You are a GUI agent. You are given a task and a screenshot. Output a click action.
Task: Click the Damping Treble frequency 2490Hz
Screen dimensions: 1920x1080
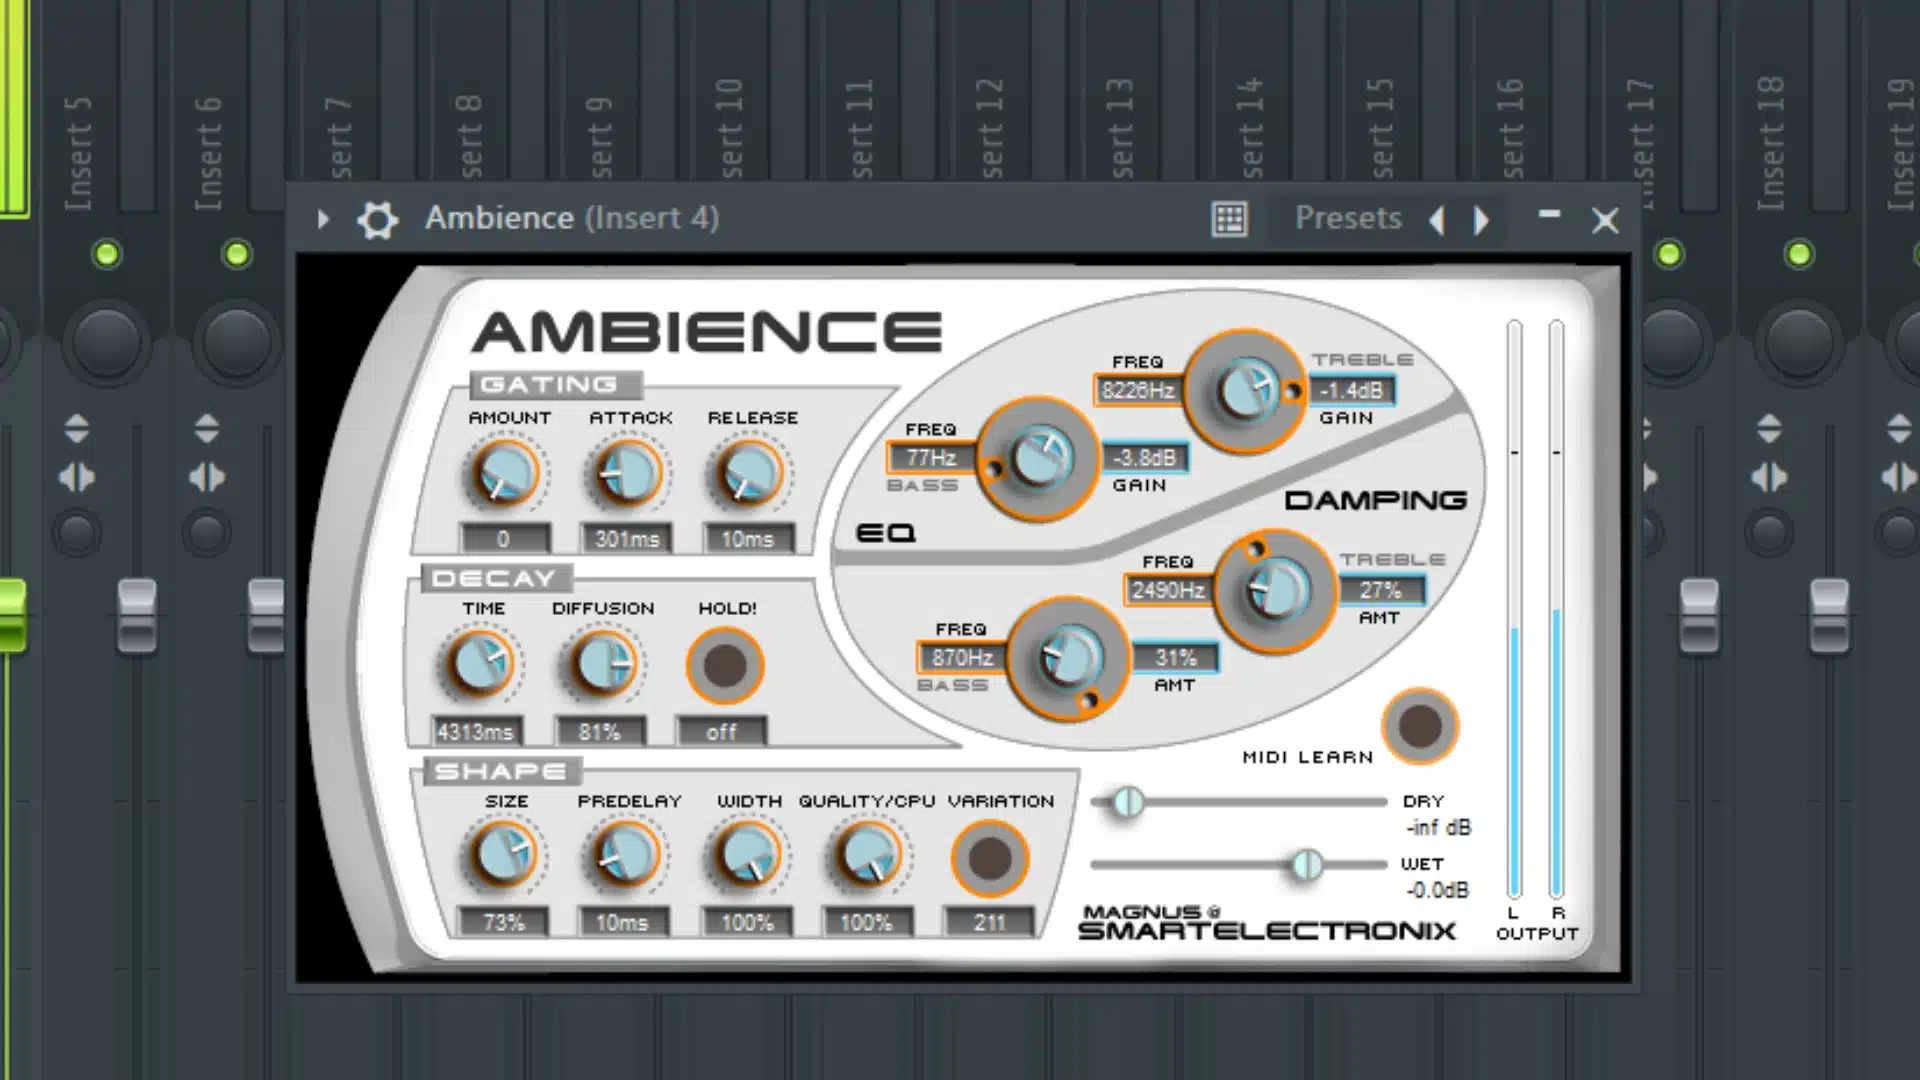tap(1167, 590)
